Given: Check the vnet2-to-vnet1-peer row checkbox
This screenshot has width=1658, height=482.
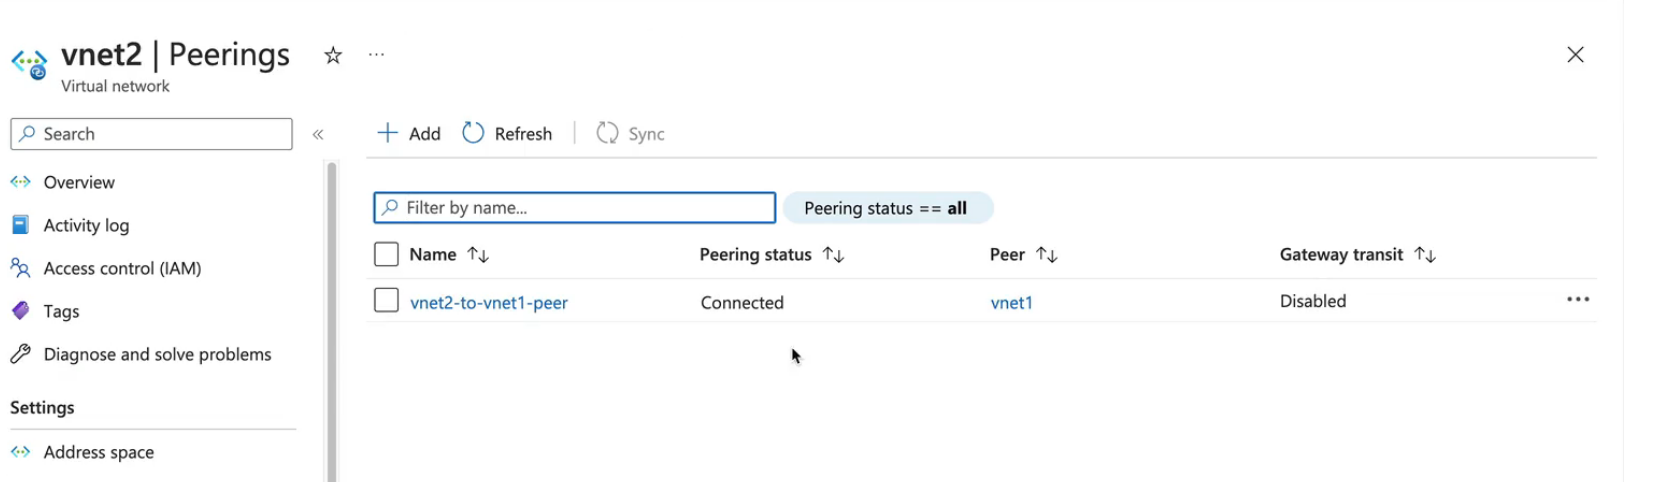Looking at the screenshot, I should (x=386, y=300).
